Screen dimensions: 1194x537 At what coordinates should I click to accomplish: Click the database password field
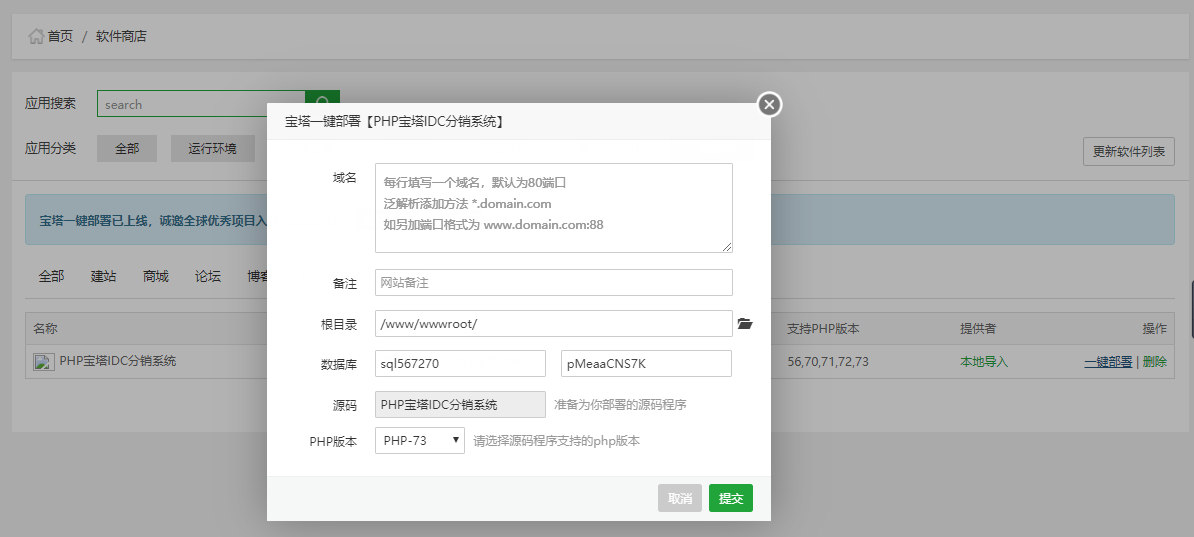[x=646, y=364]
